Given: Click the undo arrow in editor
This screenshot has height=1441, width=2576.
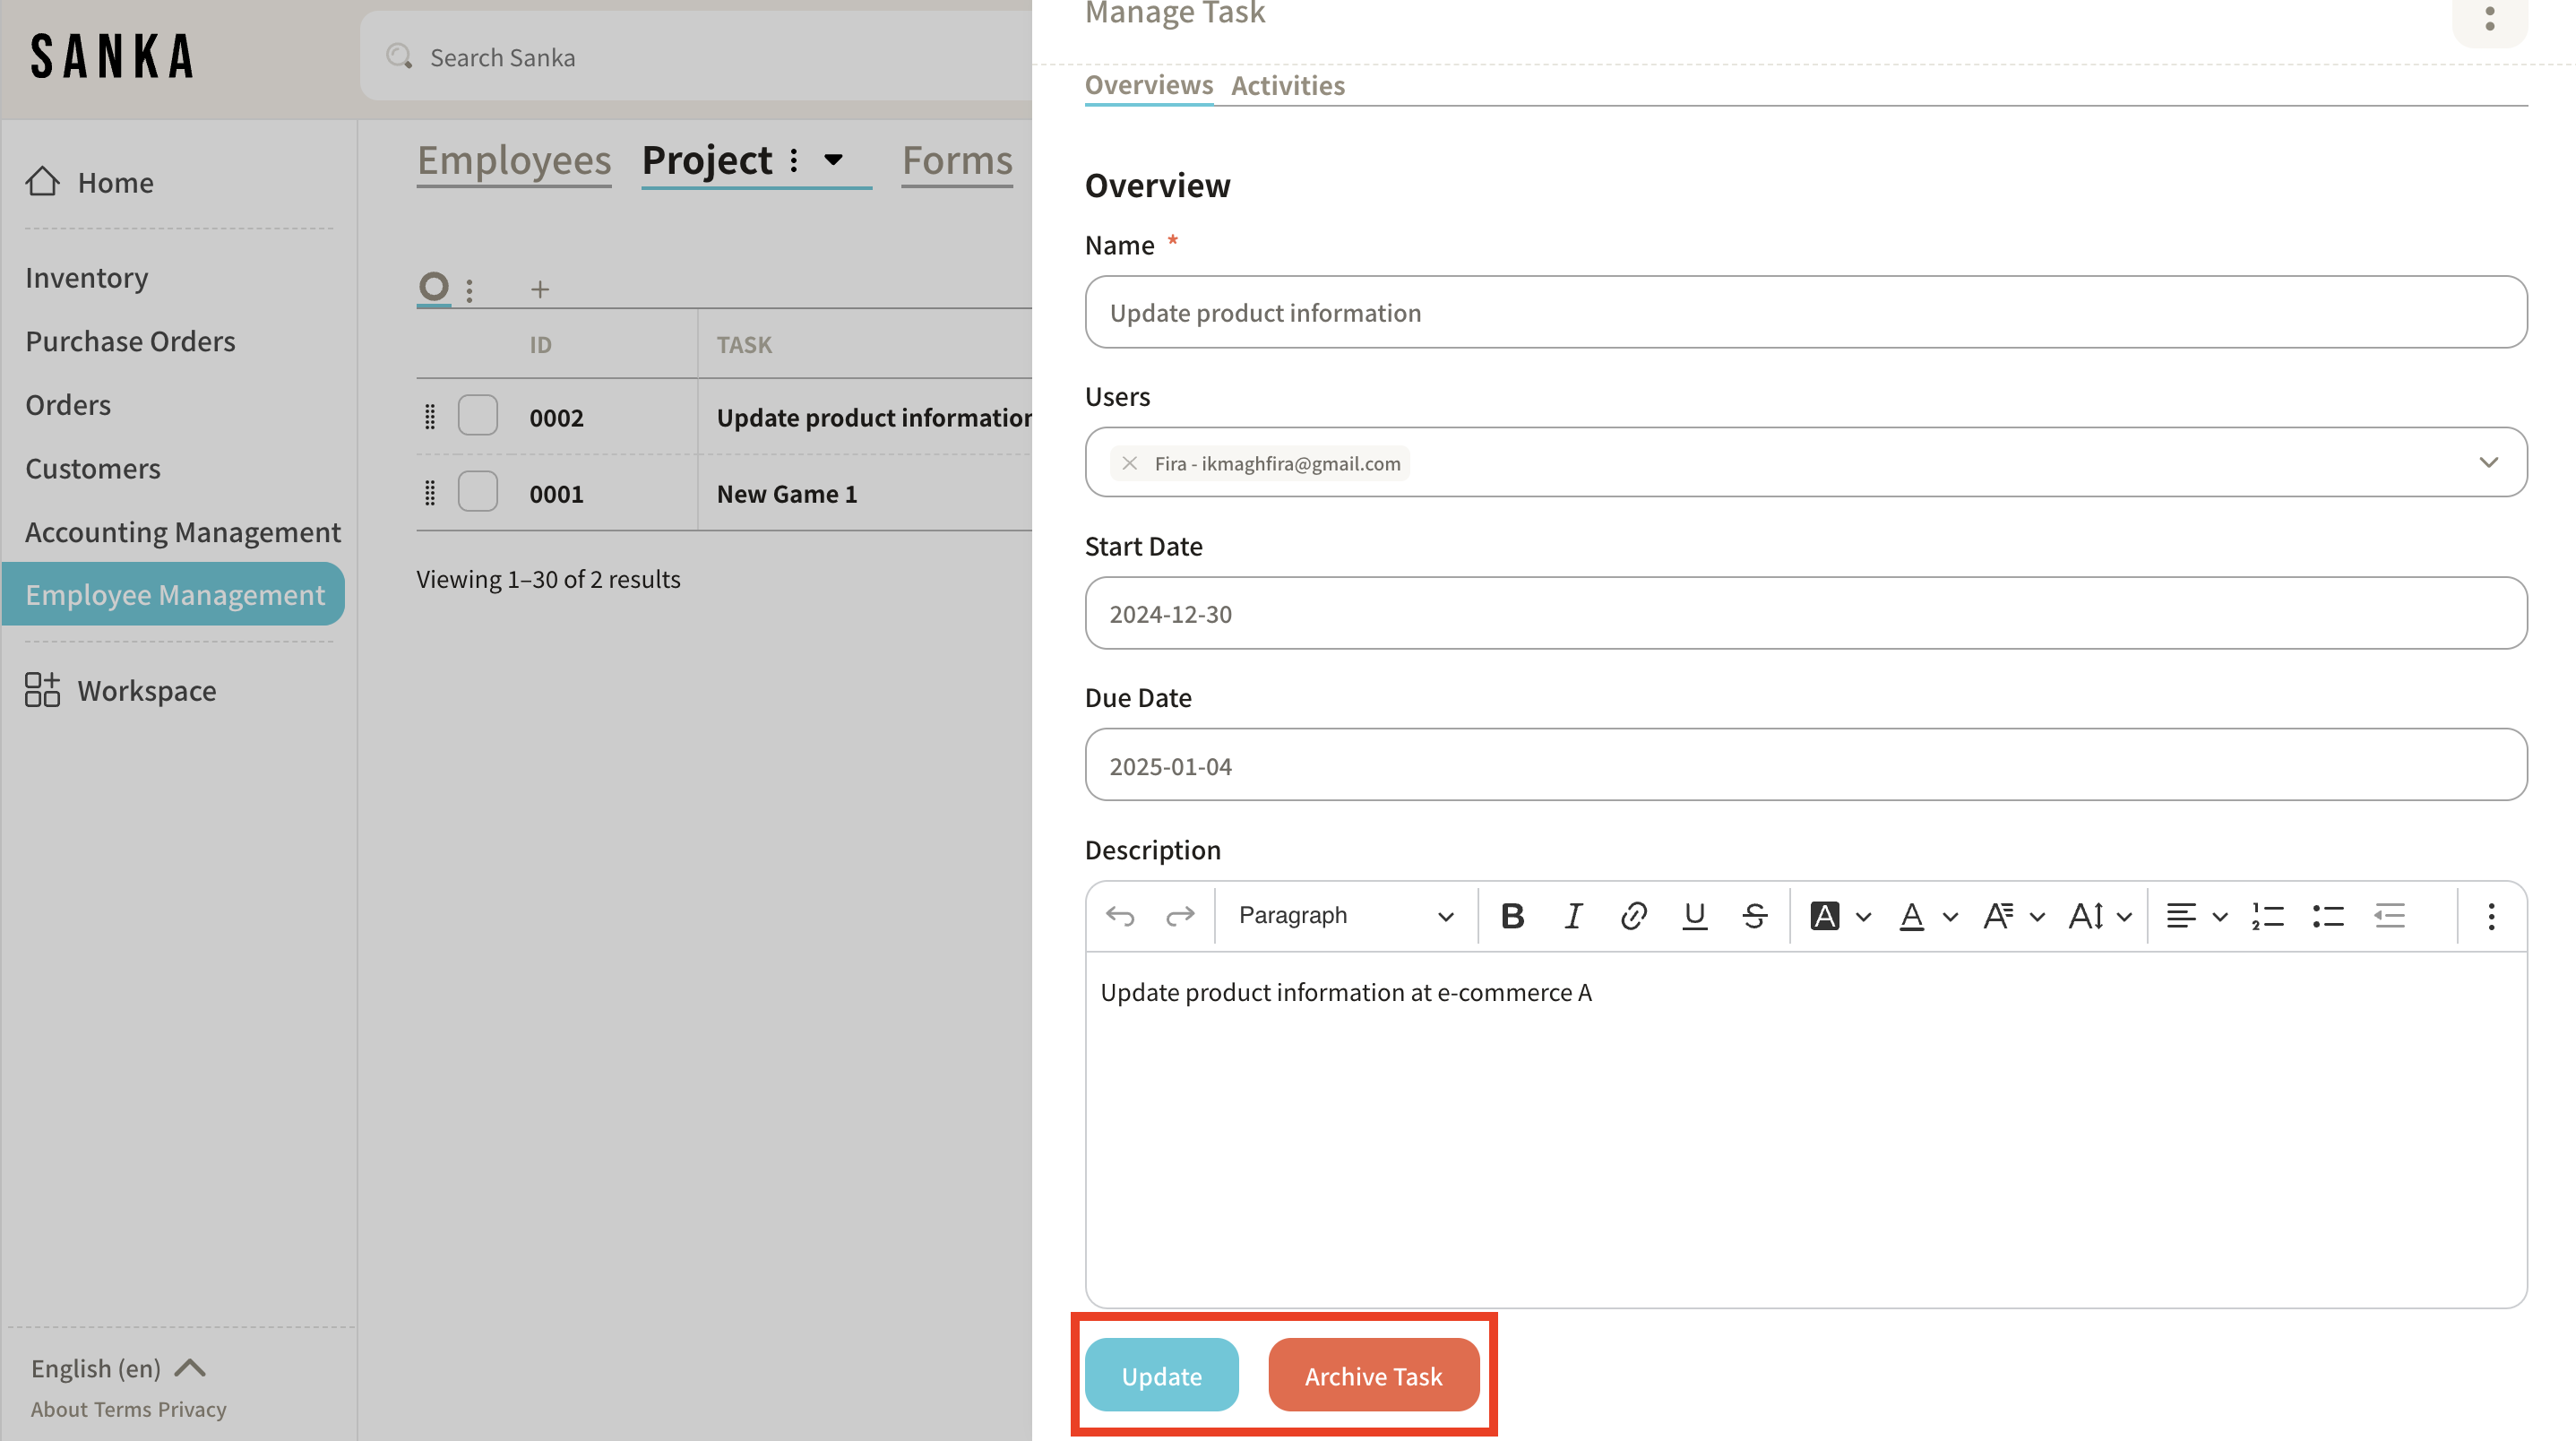Looking at the screenshot, I should coord(1120,916).
